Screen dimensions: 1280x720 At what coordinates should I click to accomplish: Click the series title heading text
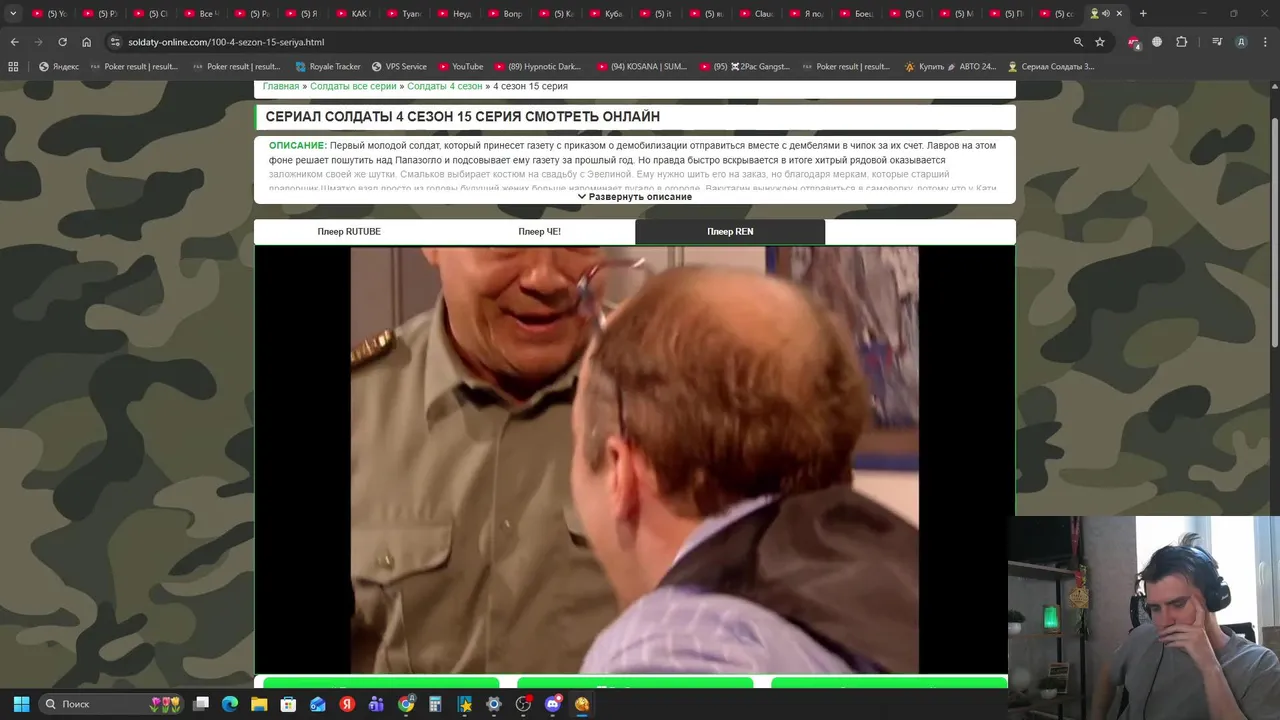pyautogui.click(x=463, y=117)
